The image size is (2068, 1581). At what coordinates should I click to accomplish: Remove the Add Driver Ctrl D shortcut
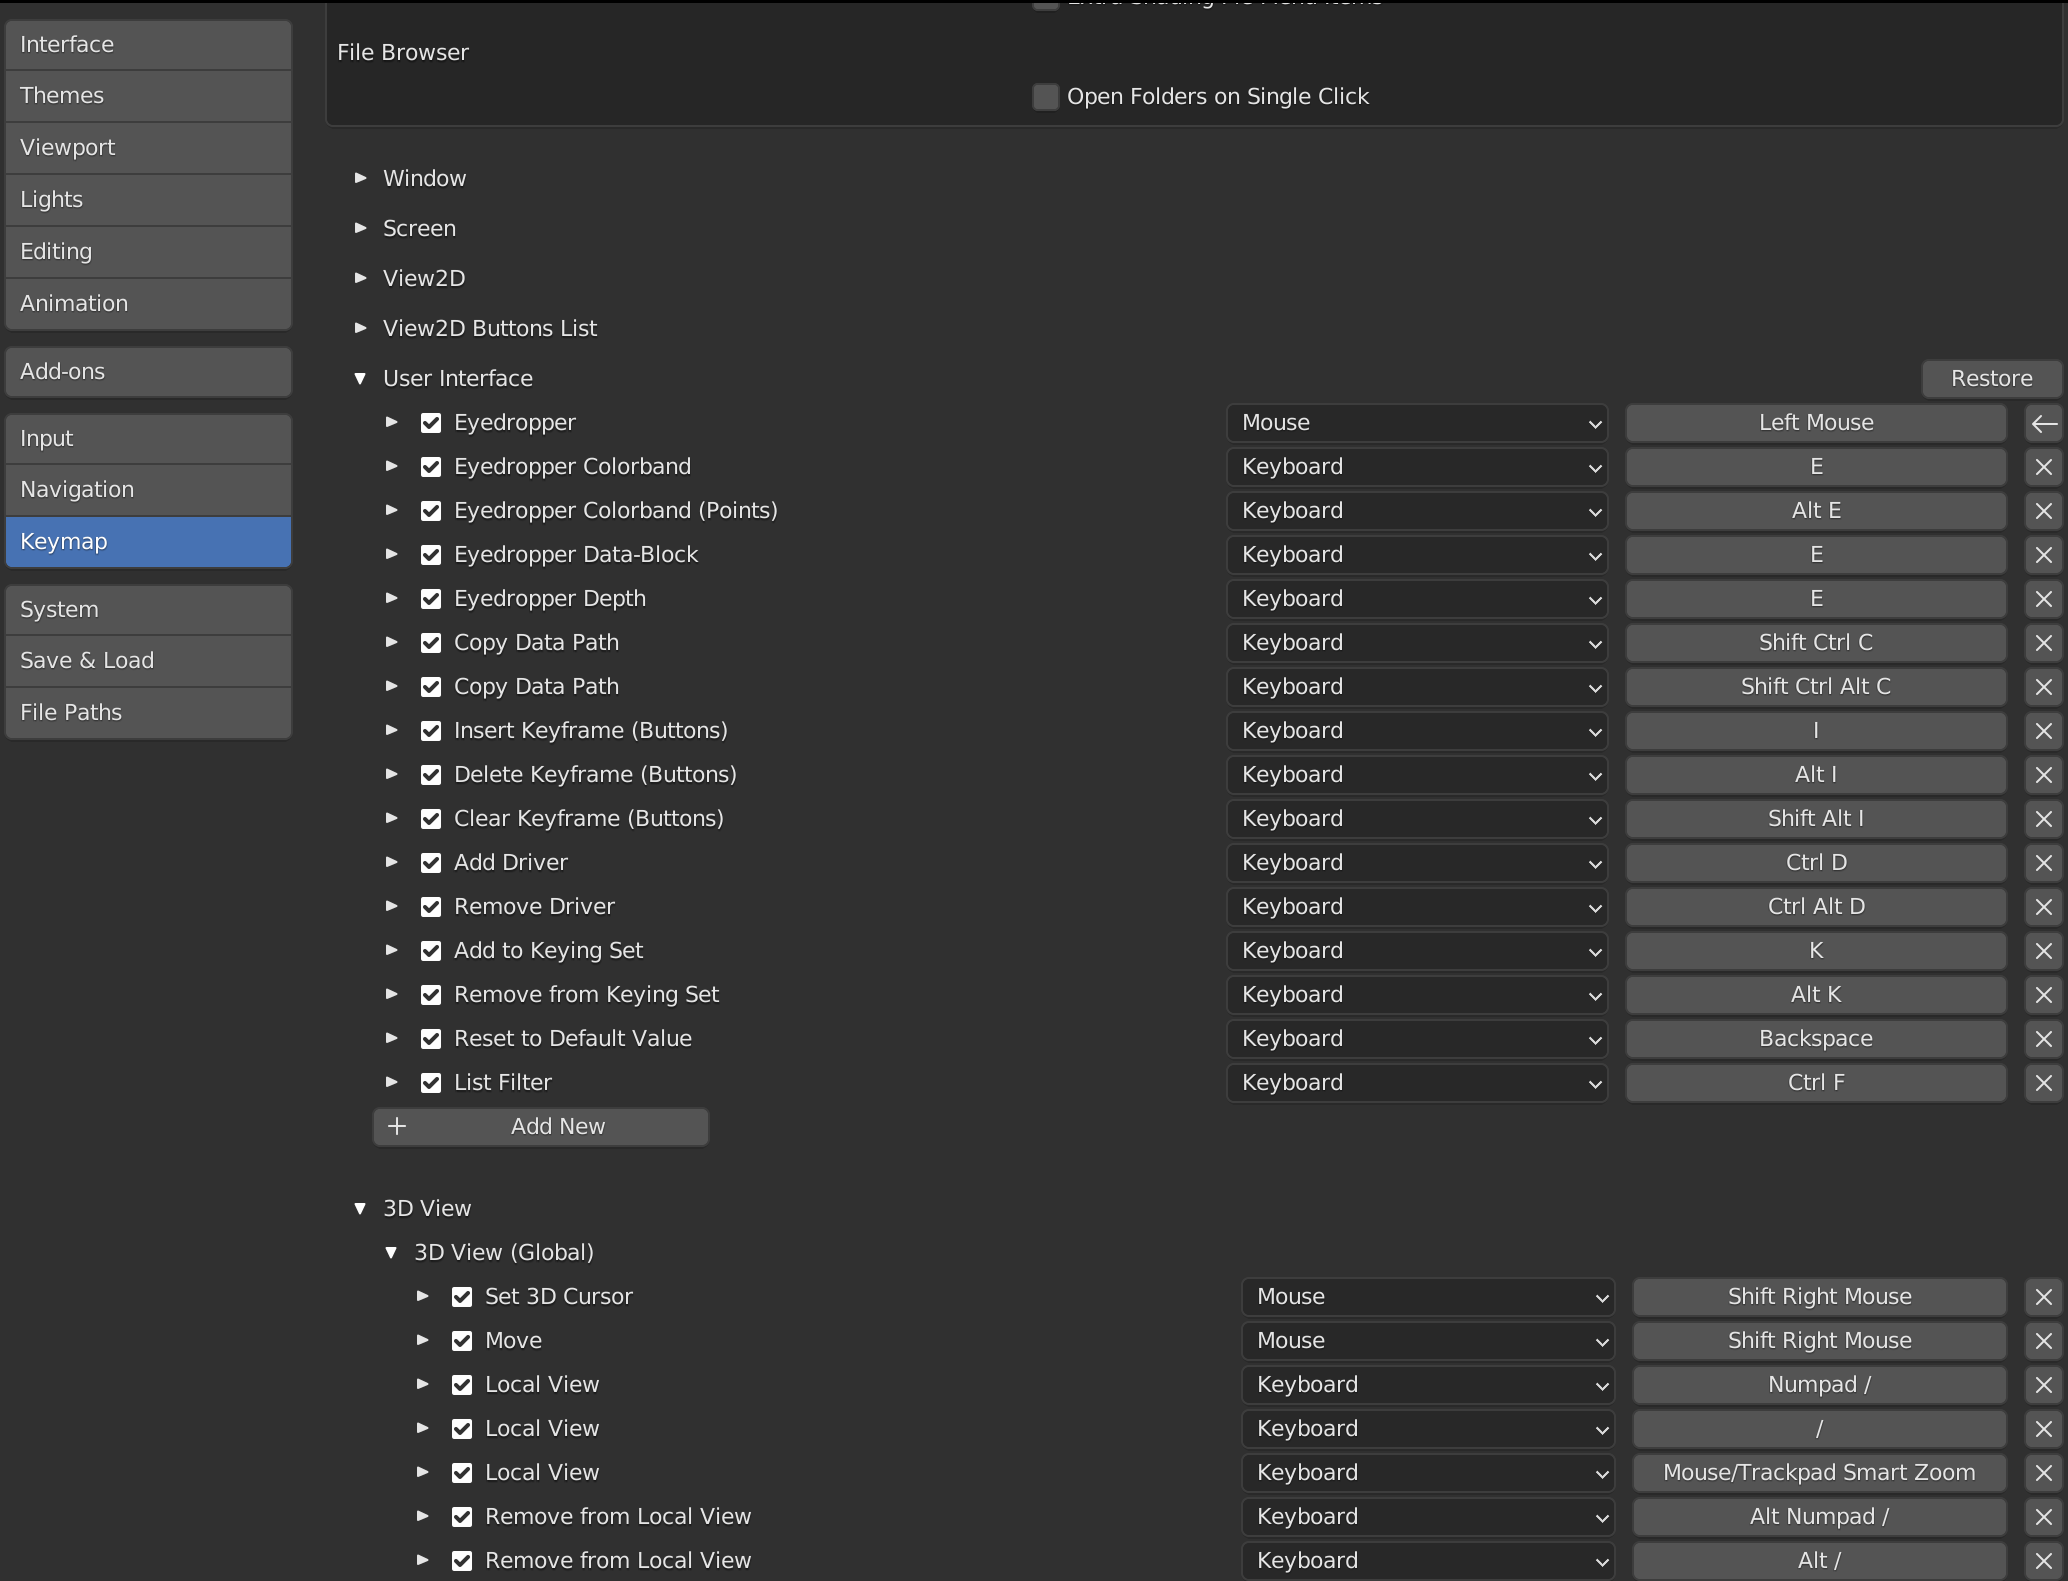click(2045, 863)
